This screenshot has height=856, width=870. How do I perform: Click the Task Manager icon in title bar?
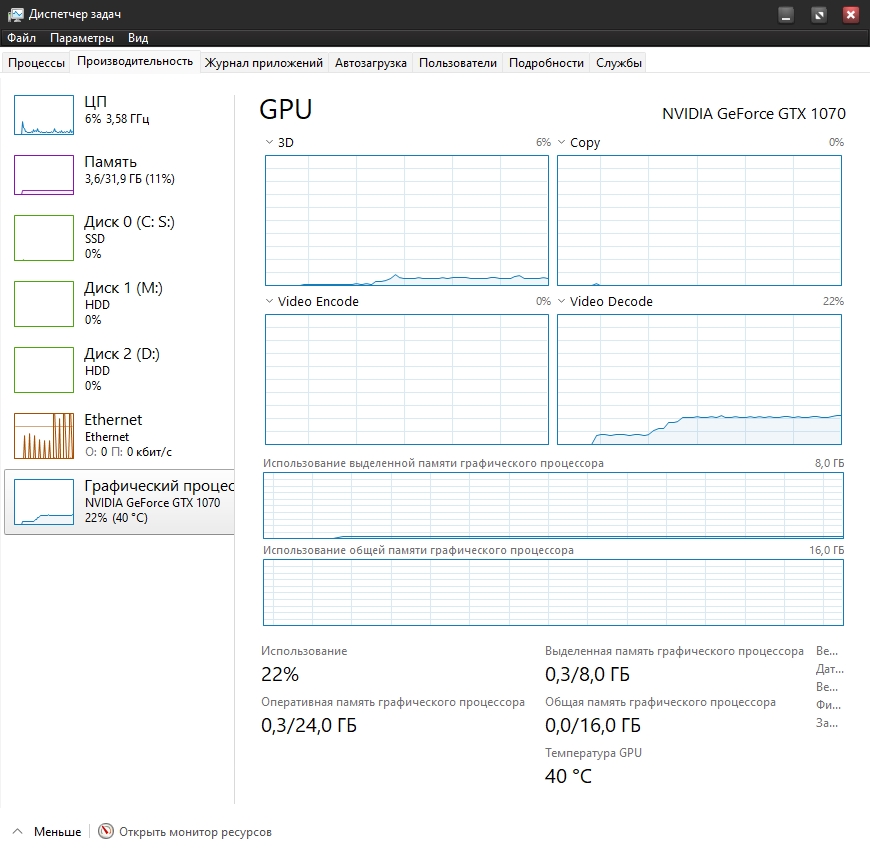pos(15,14)
